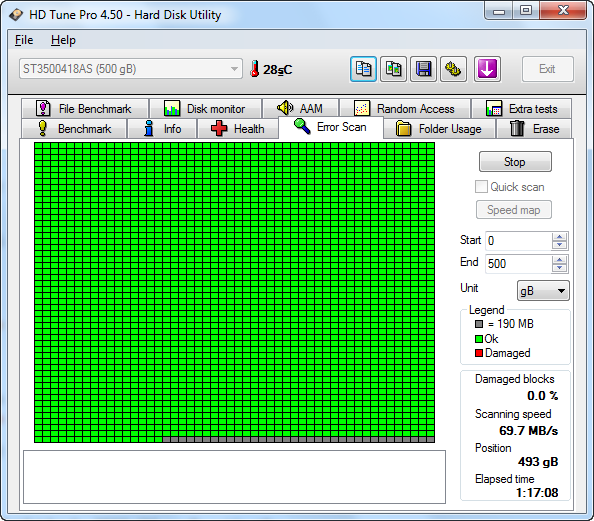This screenshot has height=521, width=594.
Task: Open the Help menu
Action: [x=63, y=40]
